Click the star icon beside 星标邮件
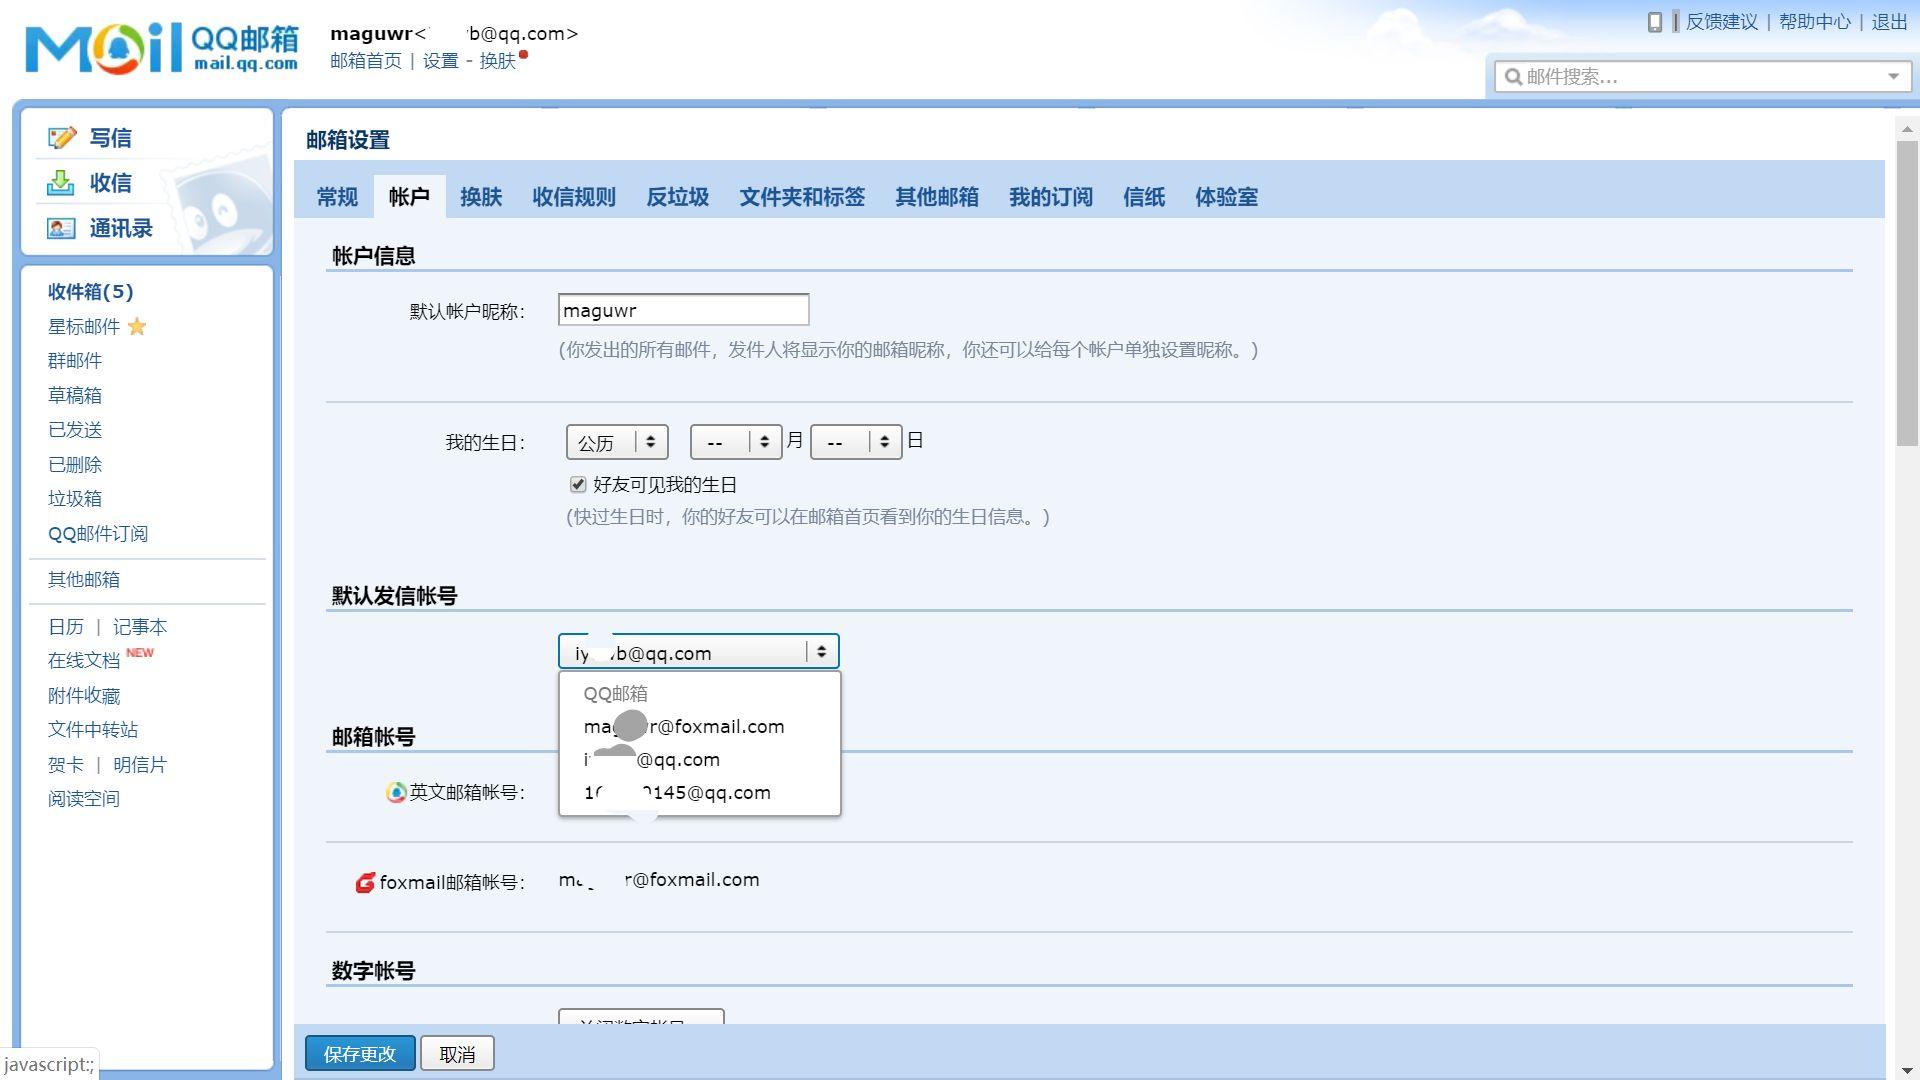 click(x=138, y=327)
